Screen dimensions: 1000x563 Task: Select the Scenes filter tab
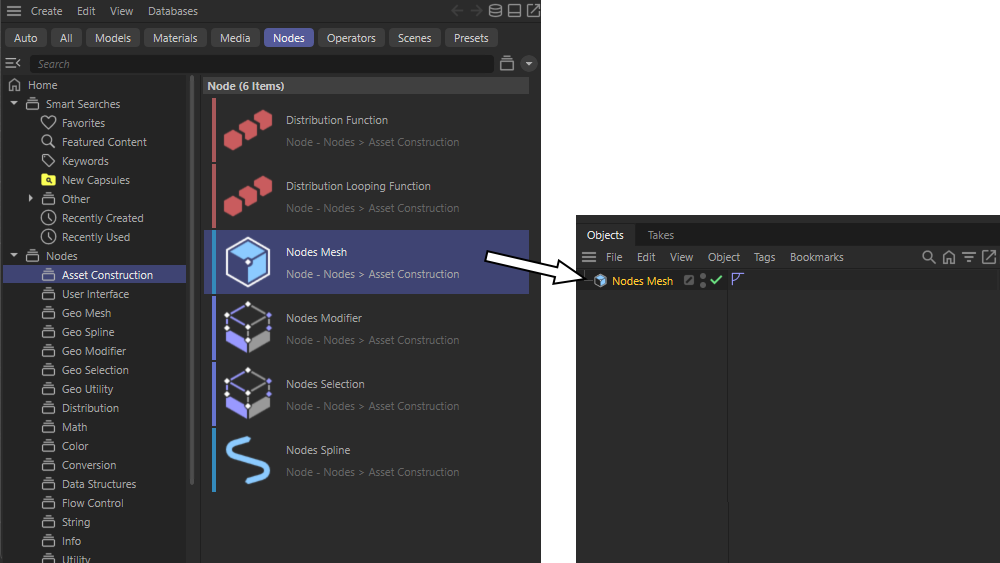pyautogui.click(x=415, y=38)
